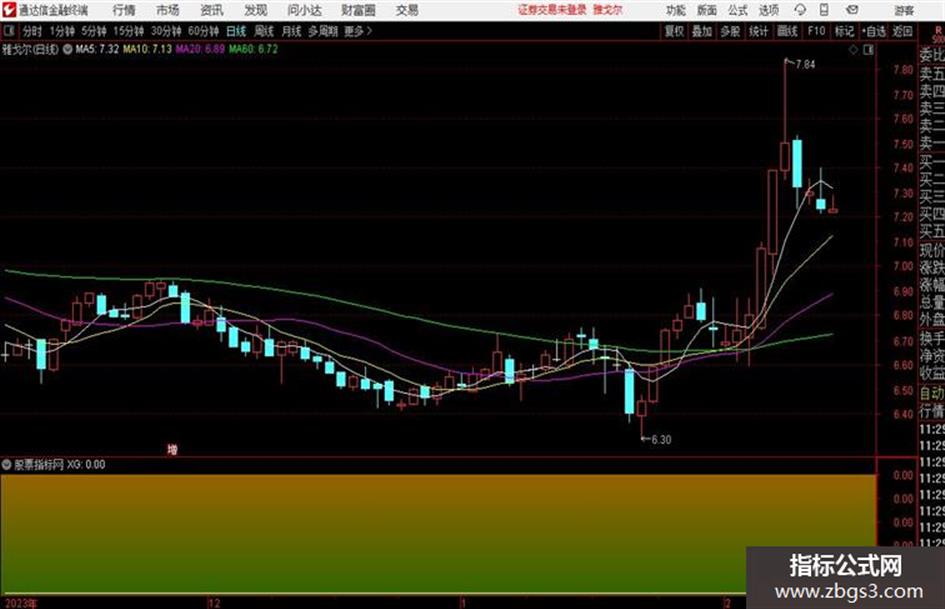The height and width of the screenshot is (609, 945).
Task: Toggle the side panel icon next to the diamond
Action: click(868, 50)
